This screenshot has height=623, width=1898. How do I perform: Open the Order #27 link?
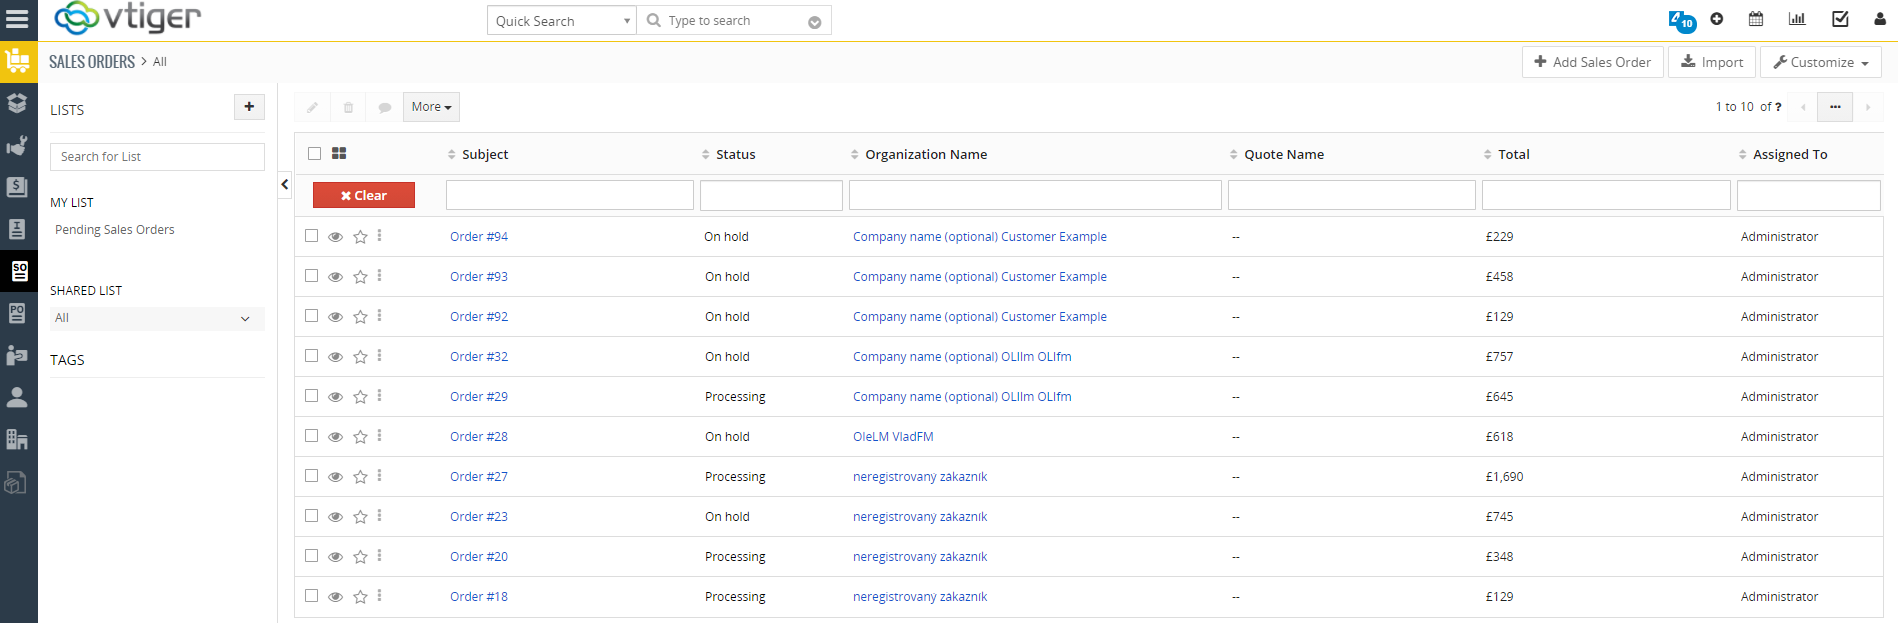(x=479, y=477)
